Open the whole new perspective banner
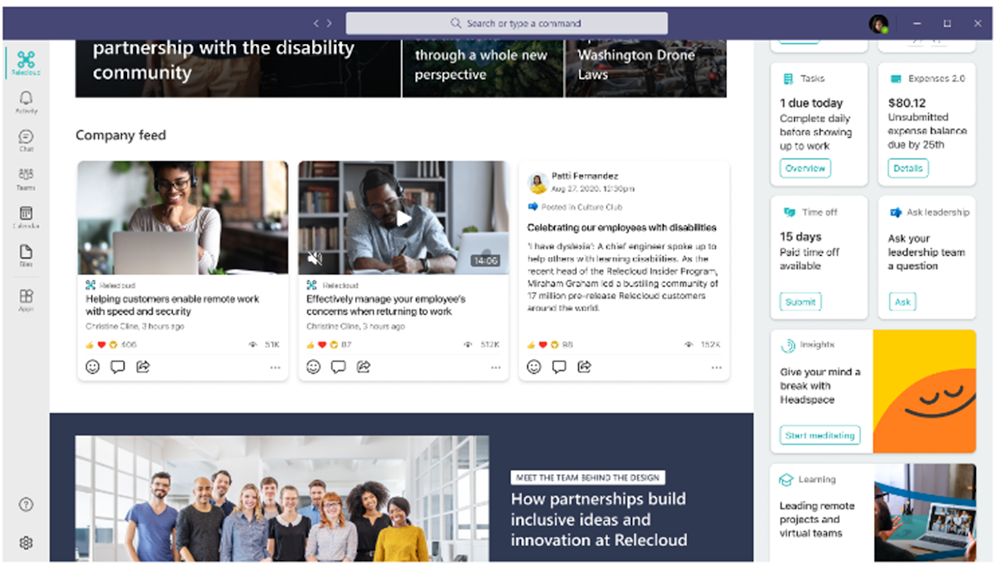Screen dimensions: 999x571 [483, 69]
